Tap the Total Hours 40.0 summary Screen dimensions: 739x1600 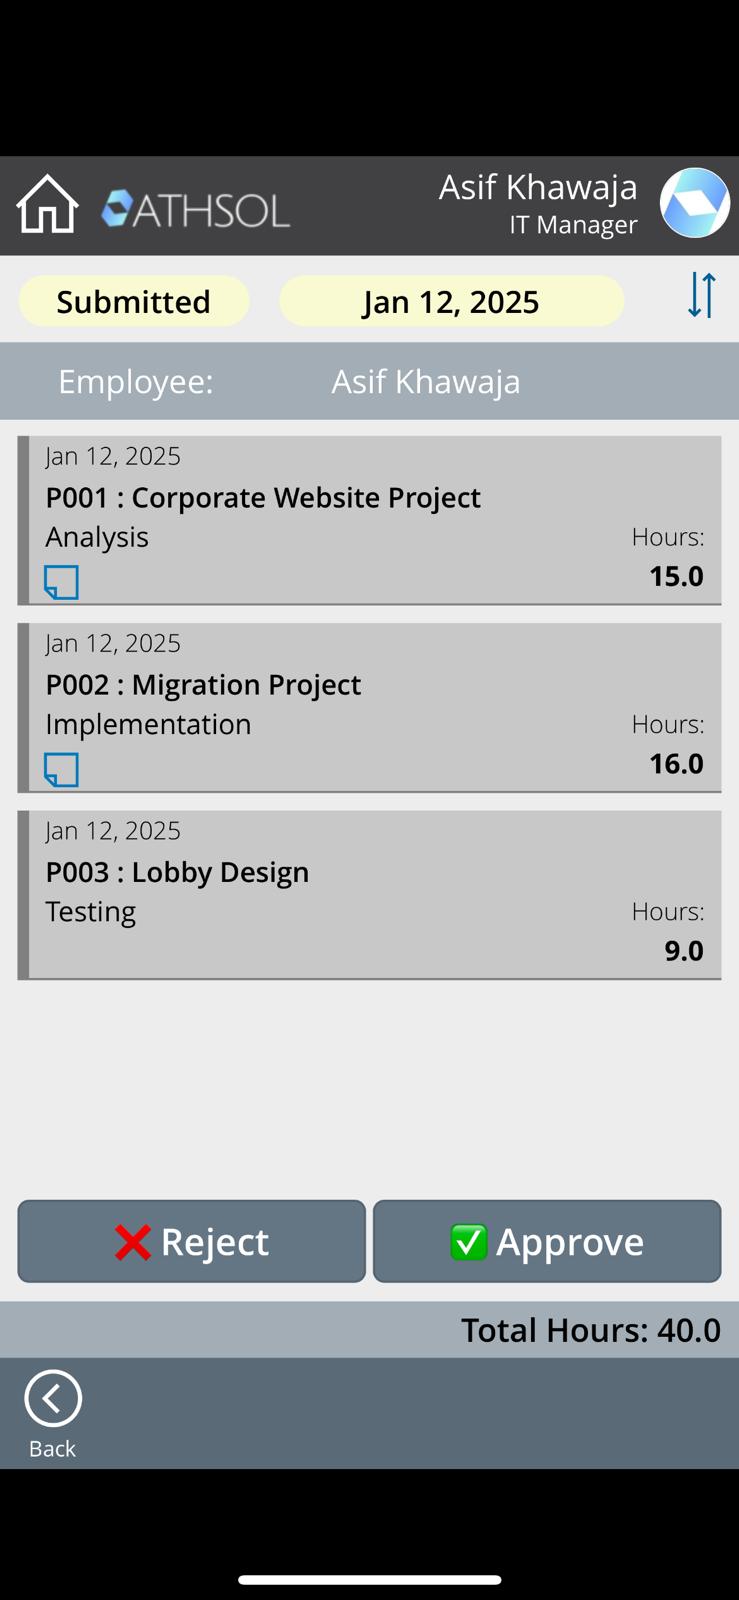590,1330
